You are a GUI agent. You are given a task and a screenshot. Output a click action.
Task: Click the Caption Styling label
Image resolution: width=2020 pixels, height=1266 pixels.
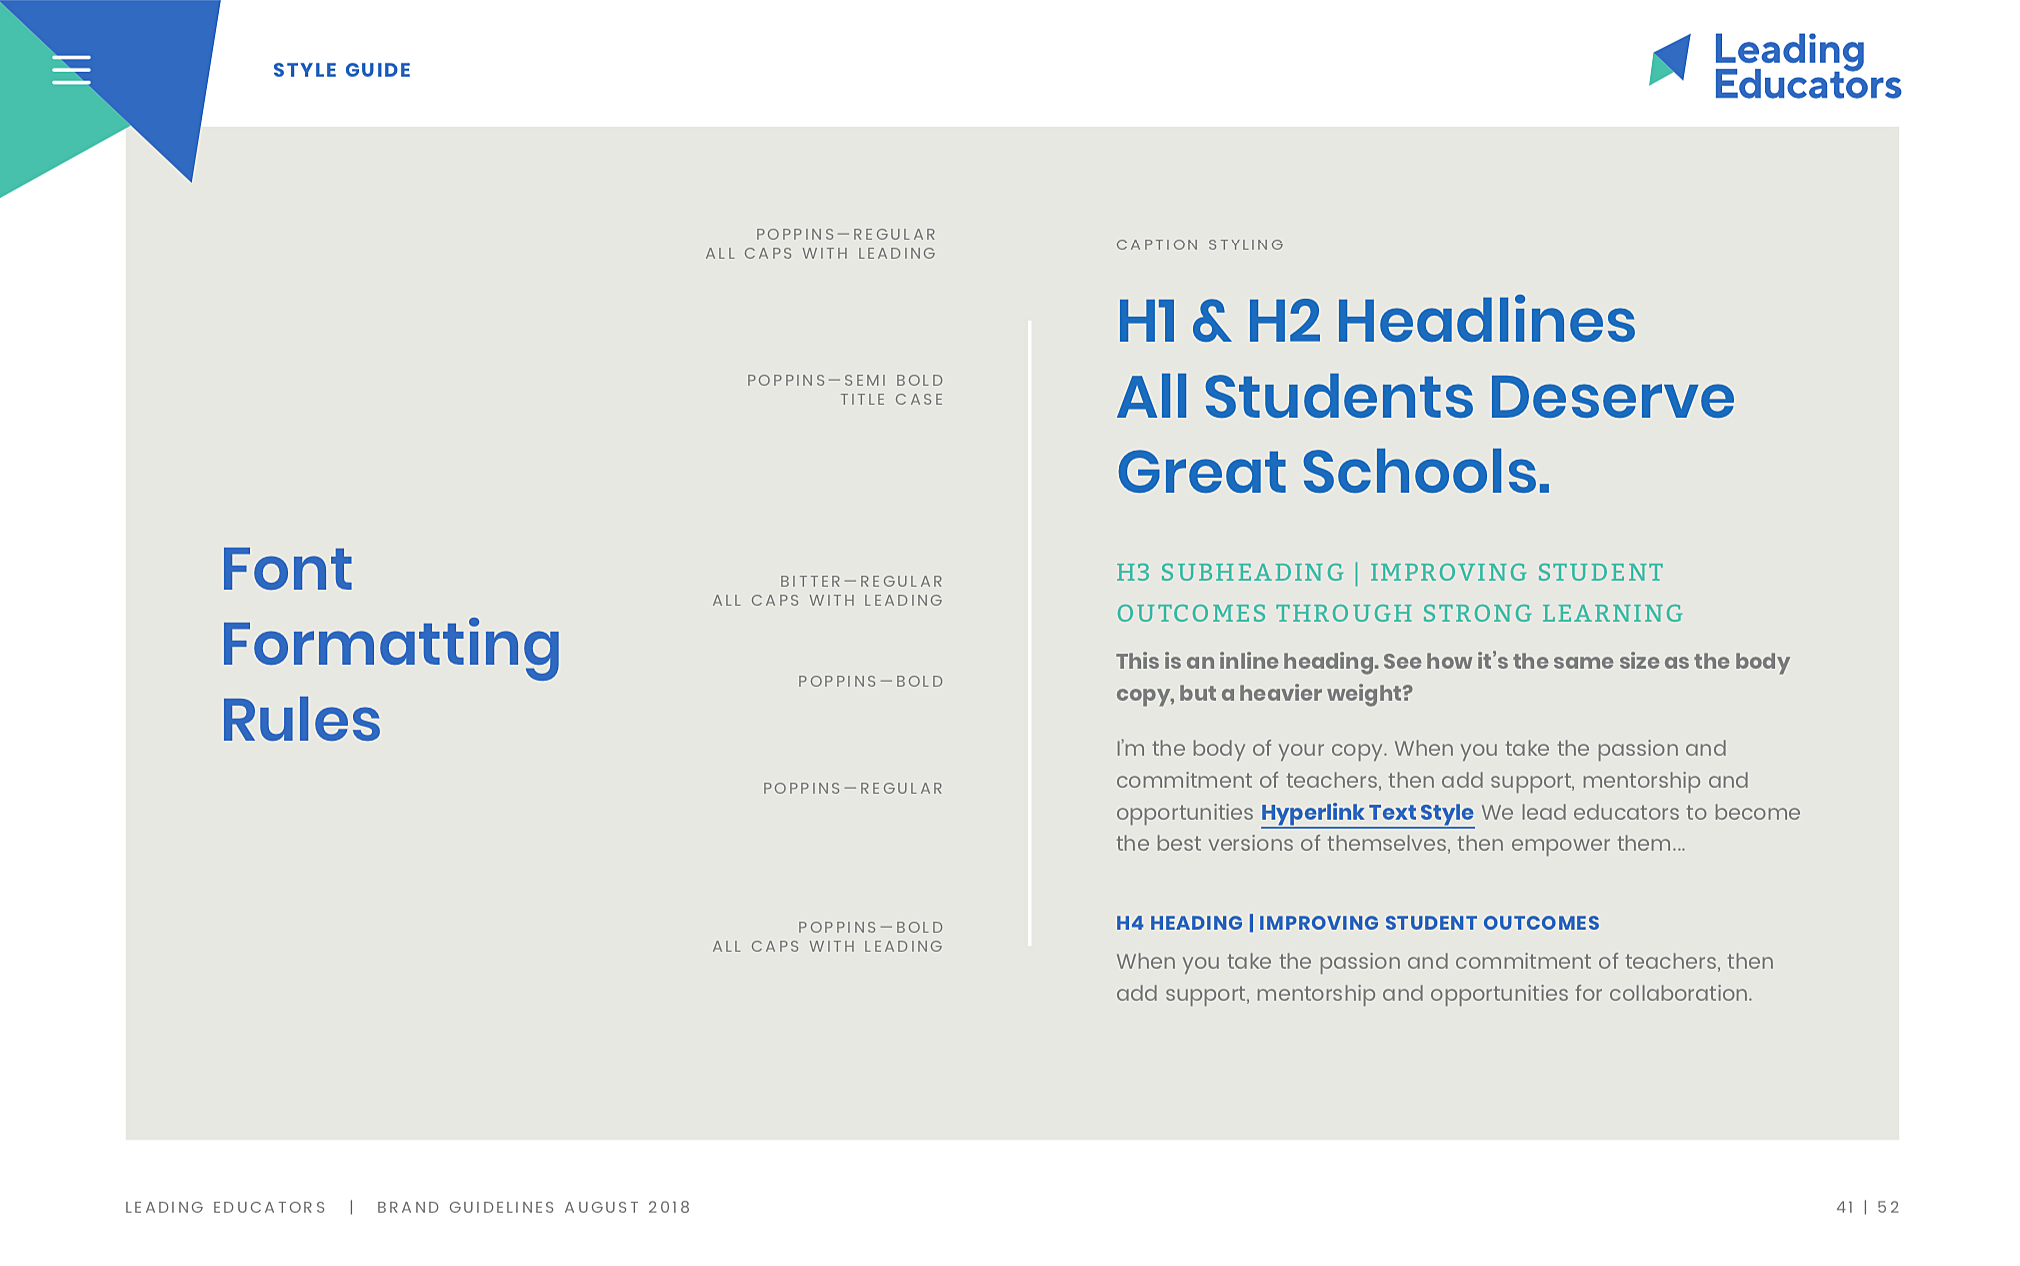click(x=1199, y=245)
